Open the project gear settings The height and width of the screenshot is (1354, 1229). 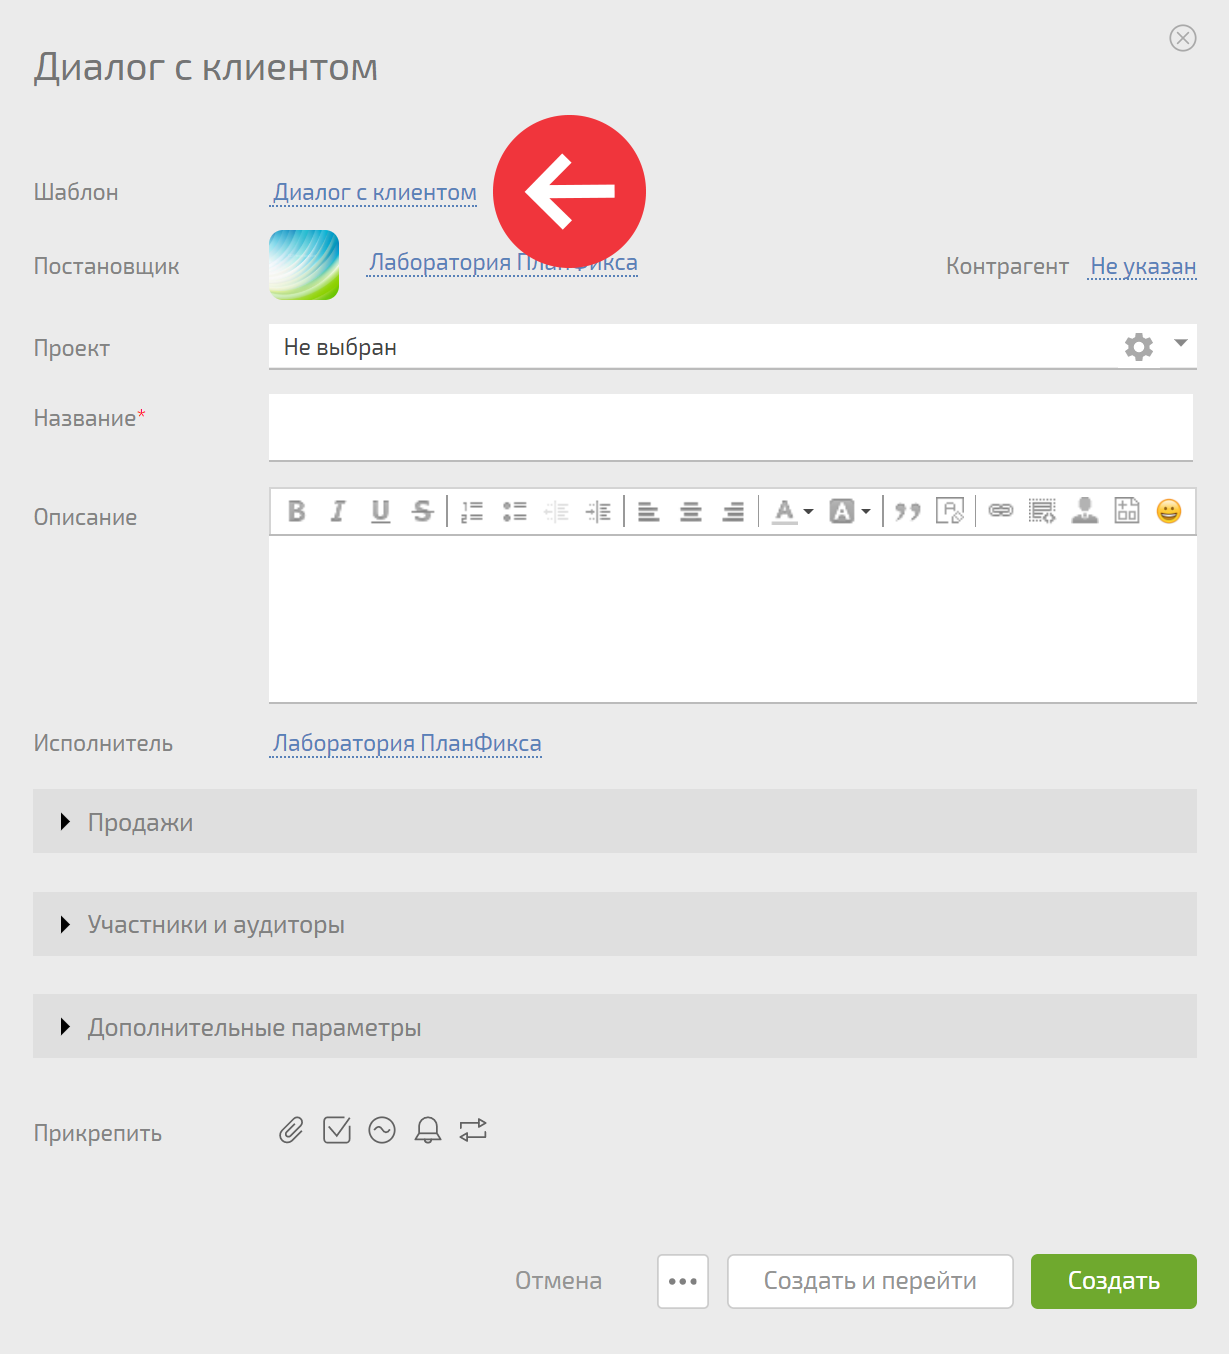pyautogui.click(x=1139, y=347)
